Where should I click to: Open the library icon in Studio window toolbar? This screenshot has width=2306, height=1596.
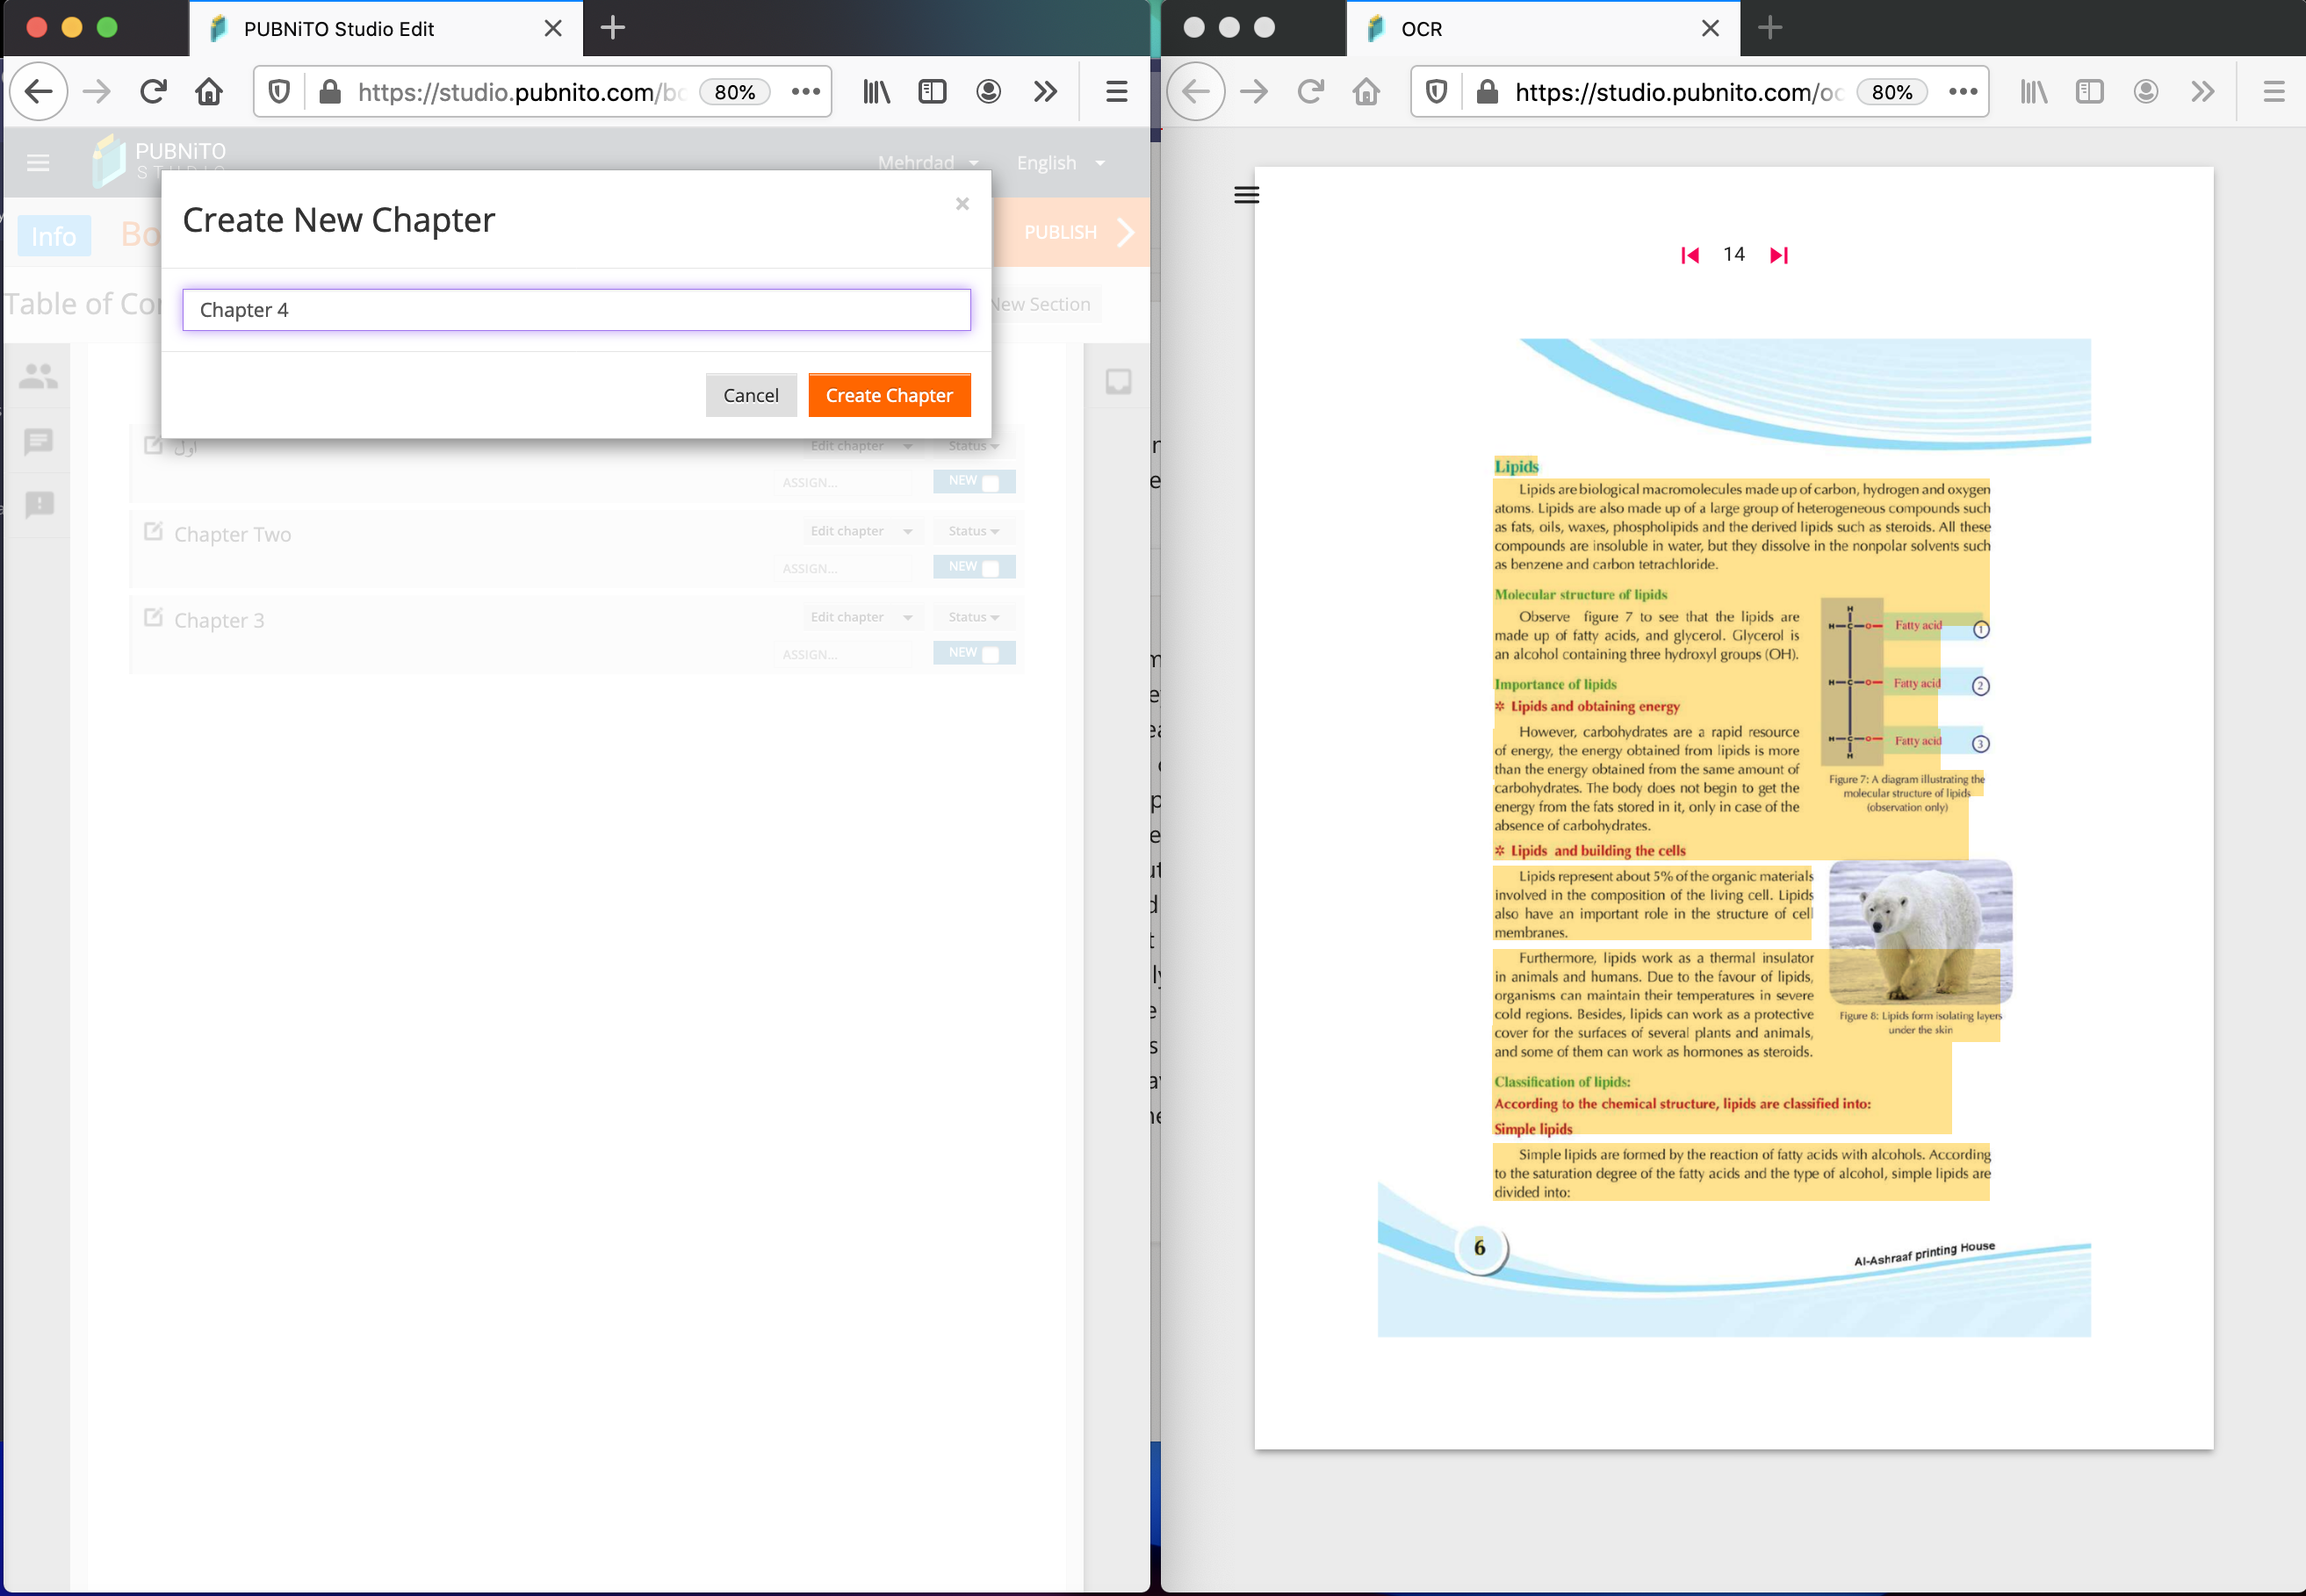tap(877, 92)
